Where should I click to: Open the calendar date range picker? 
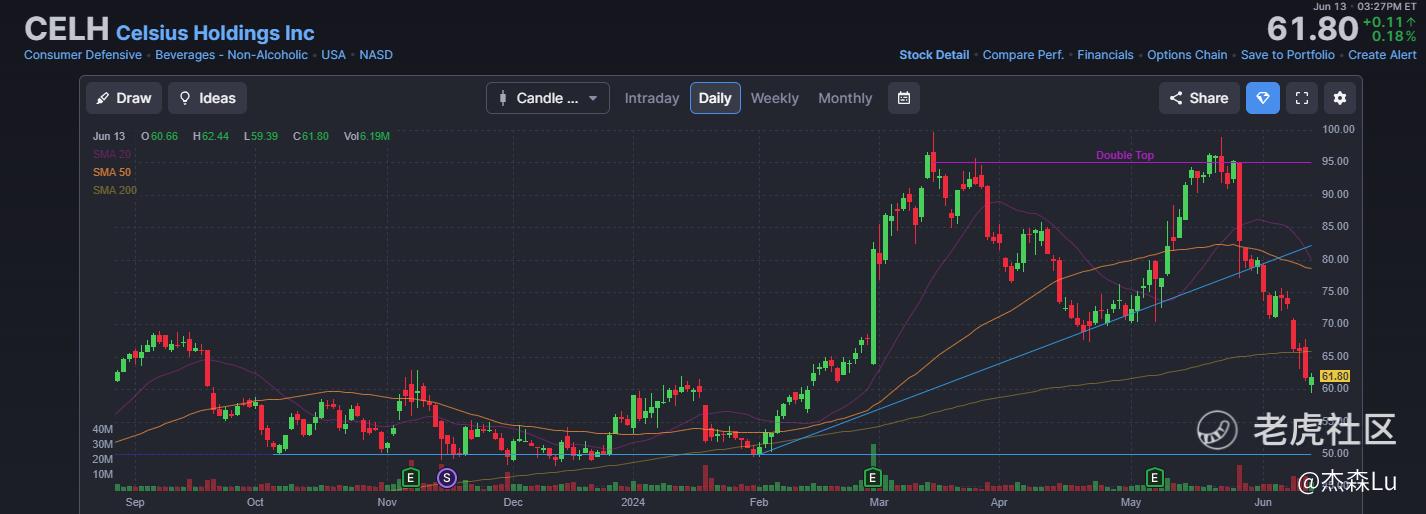click(904, 98)
